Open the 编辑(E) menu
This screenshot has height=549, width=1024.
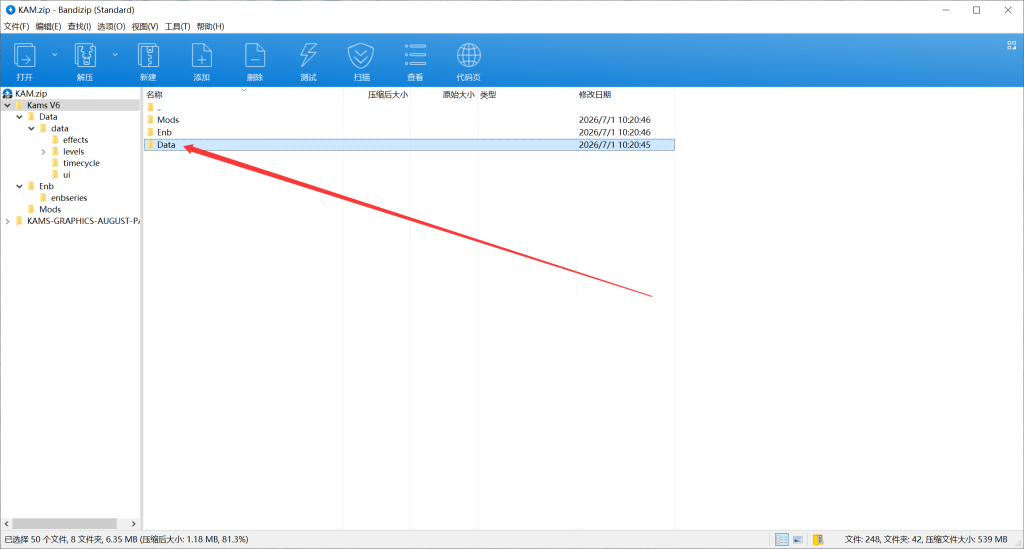pos(48,26)
